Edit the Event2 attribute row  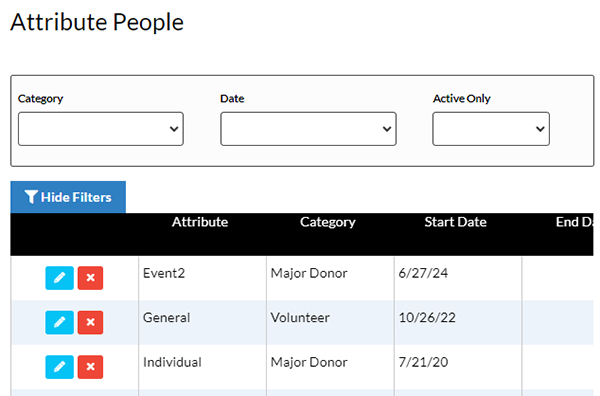click(59, 278)
